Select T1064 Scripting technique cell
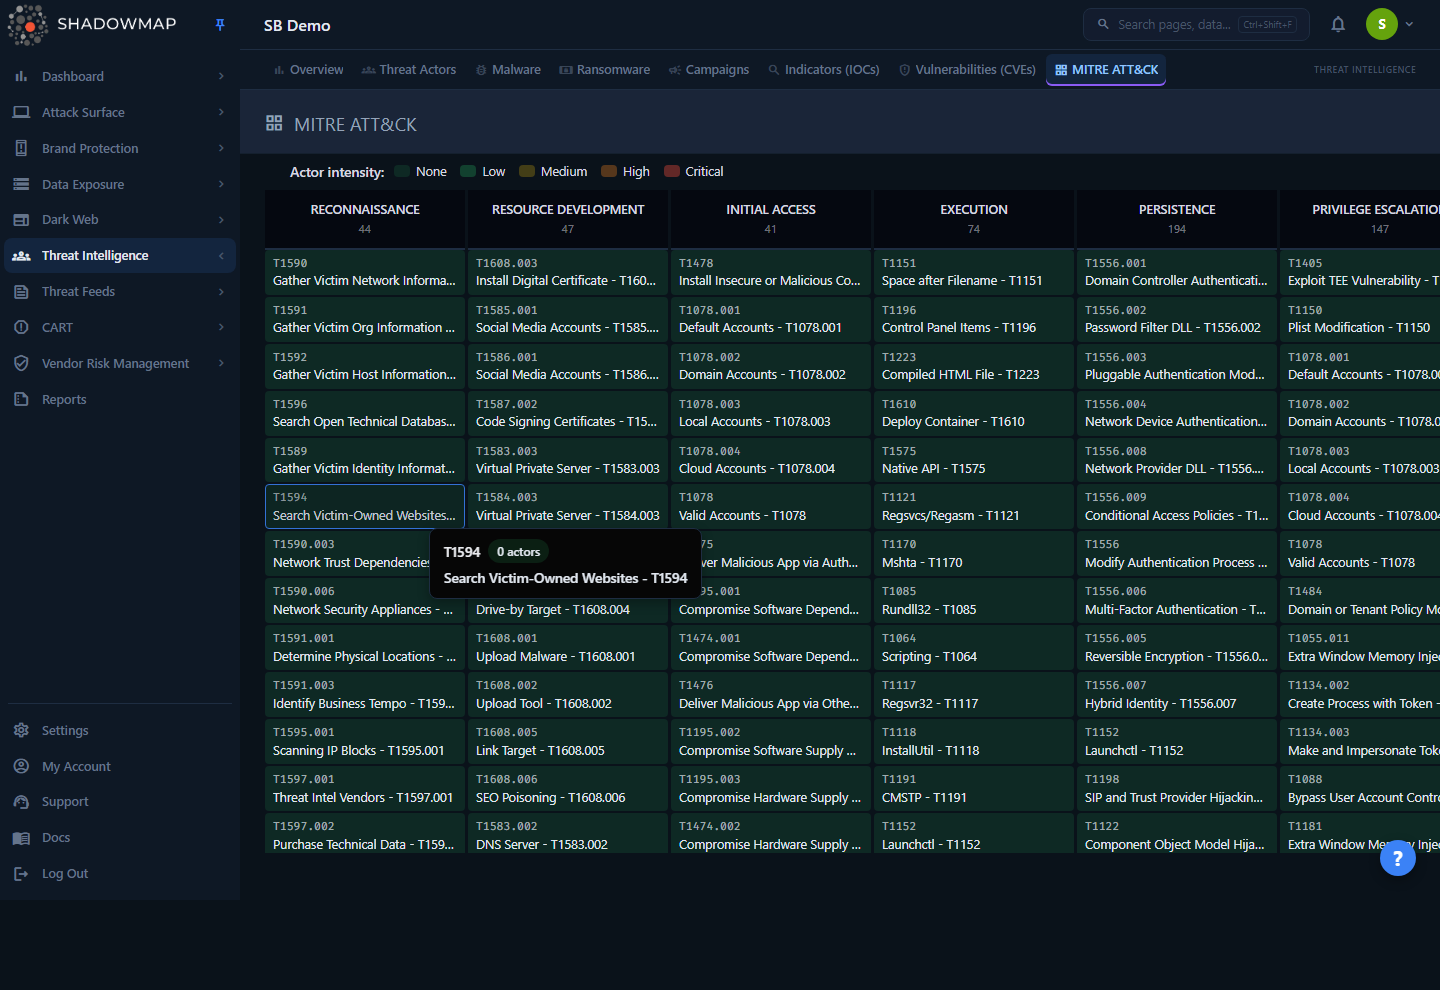The image size is (1440, 990). click(974, 648)
